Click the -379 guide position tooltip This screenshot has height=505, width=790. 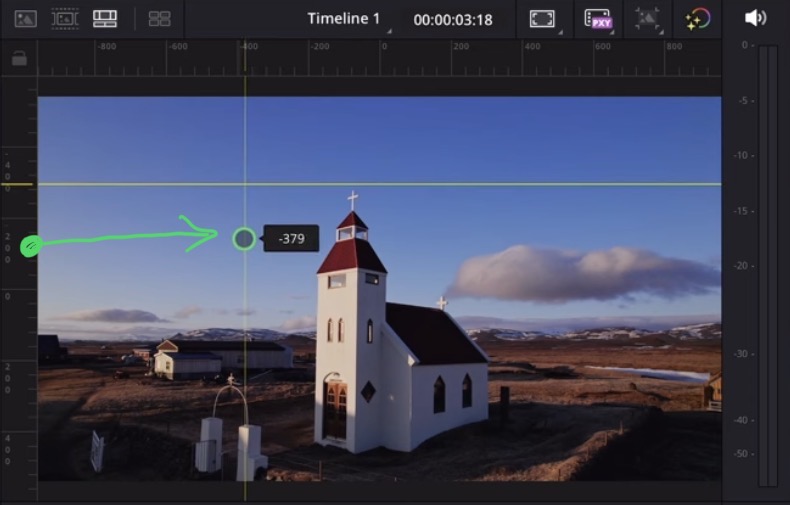pyautogui.click(x=291, y=239)
